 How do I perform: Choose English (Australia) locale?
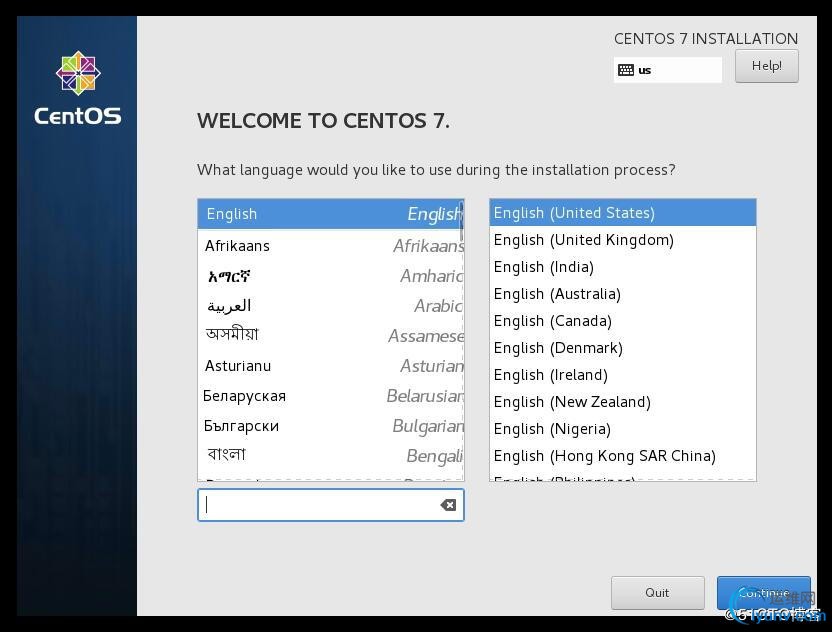pyautogui.click(x=623, y=294)
